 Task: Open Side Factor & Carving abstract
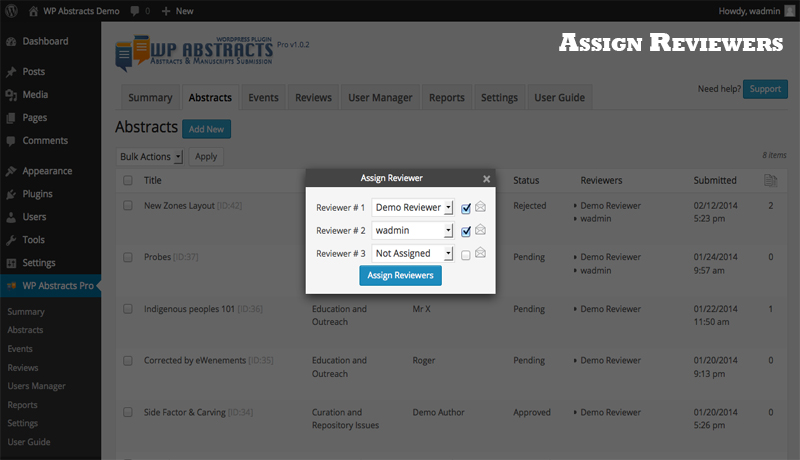(x=185, y=412)
